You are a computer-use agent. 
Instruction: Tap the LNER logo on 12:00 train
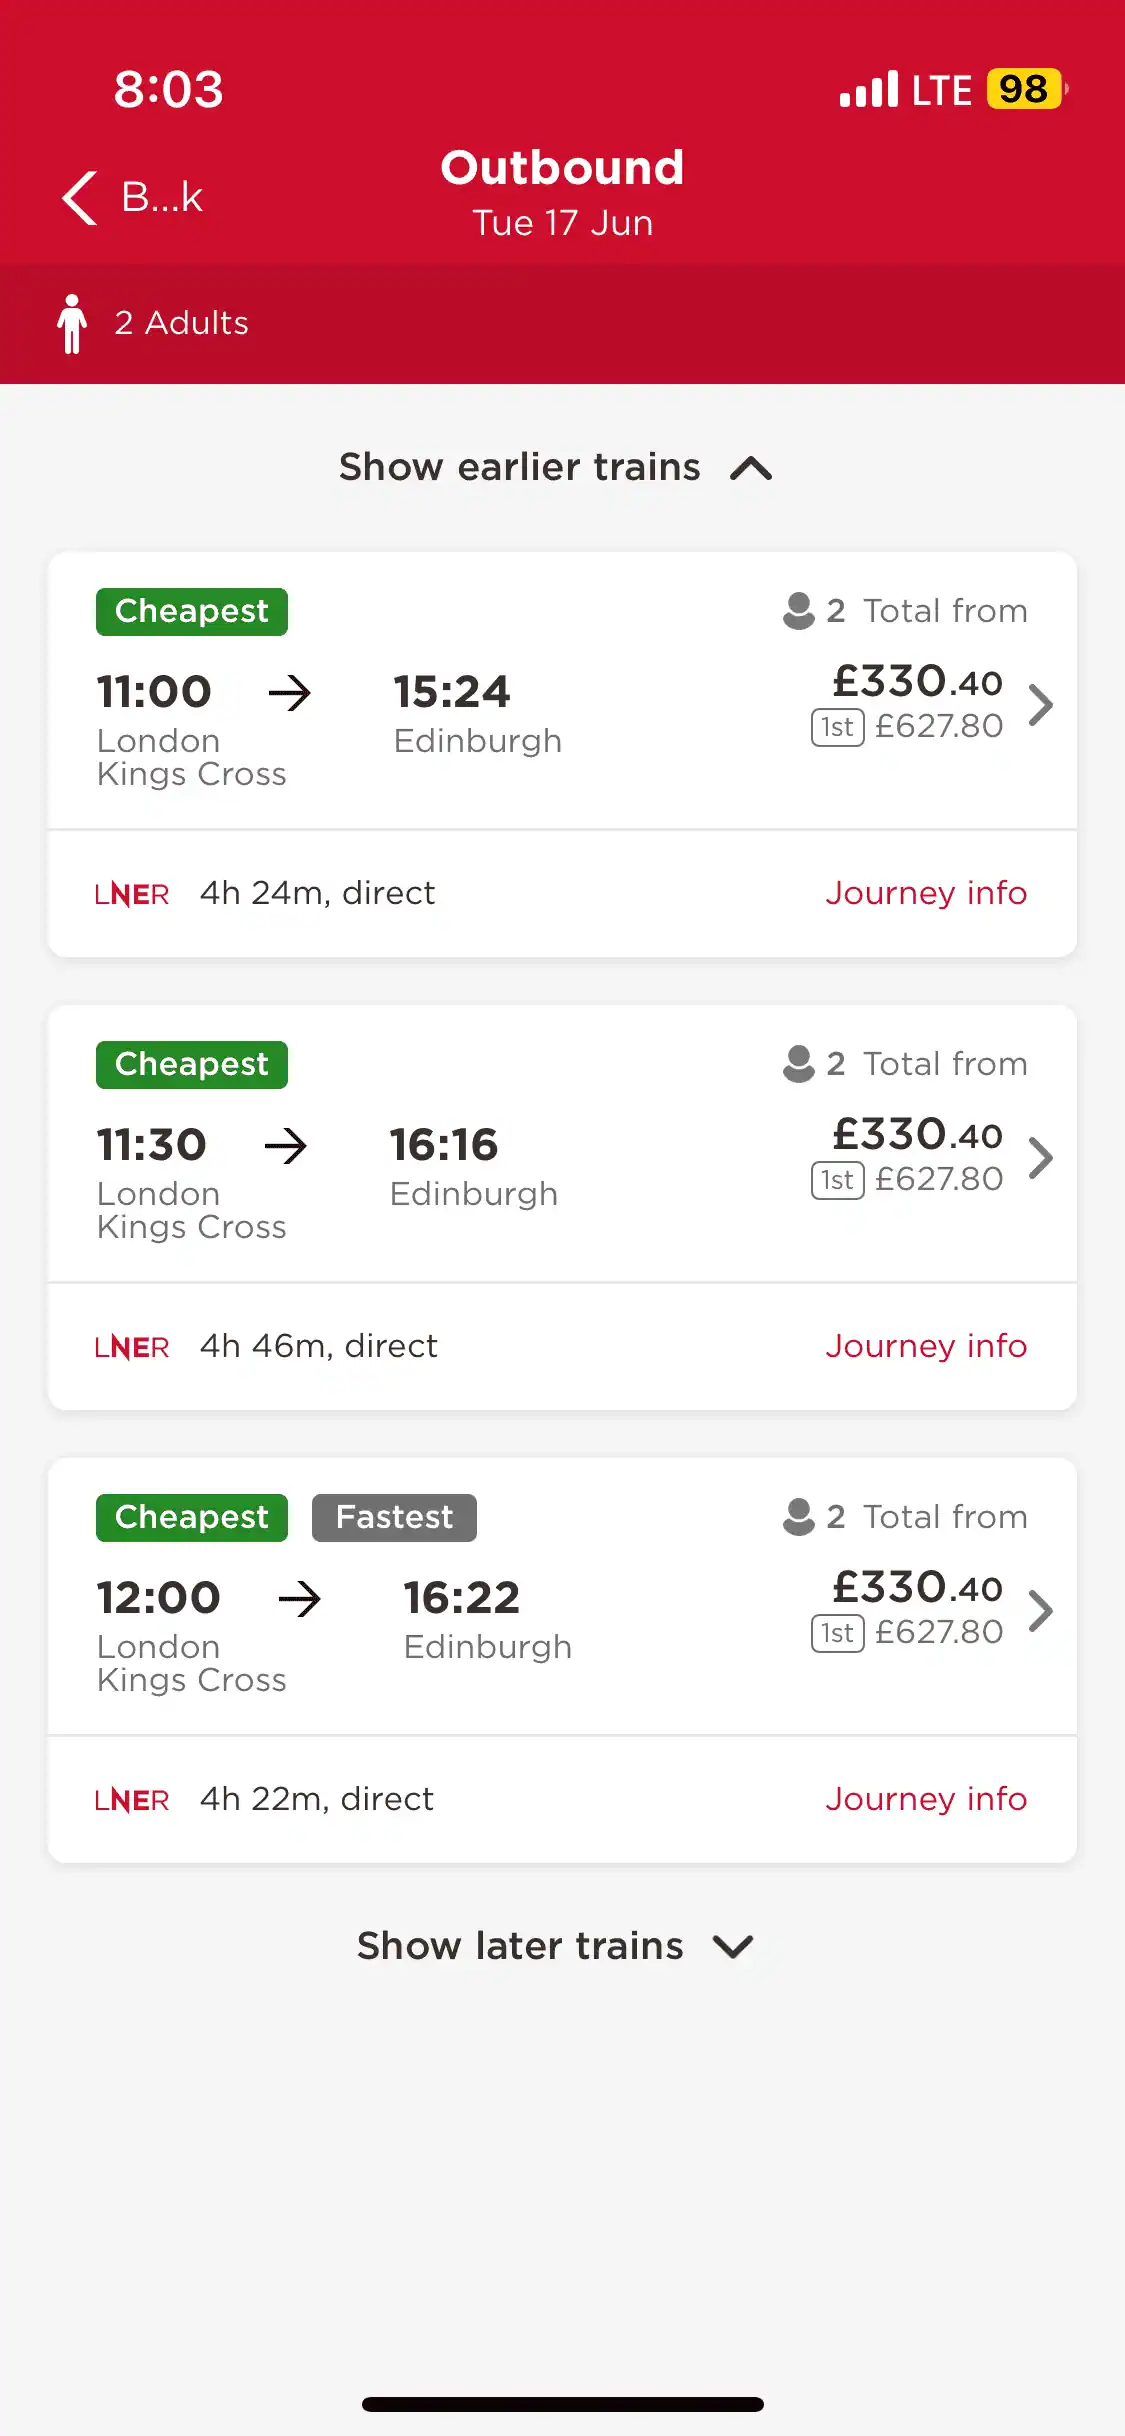click(132, 1800)
